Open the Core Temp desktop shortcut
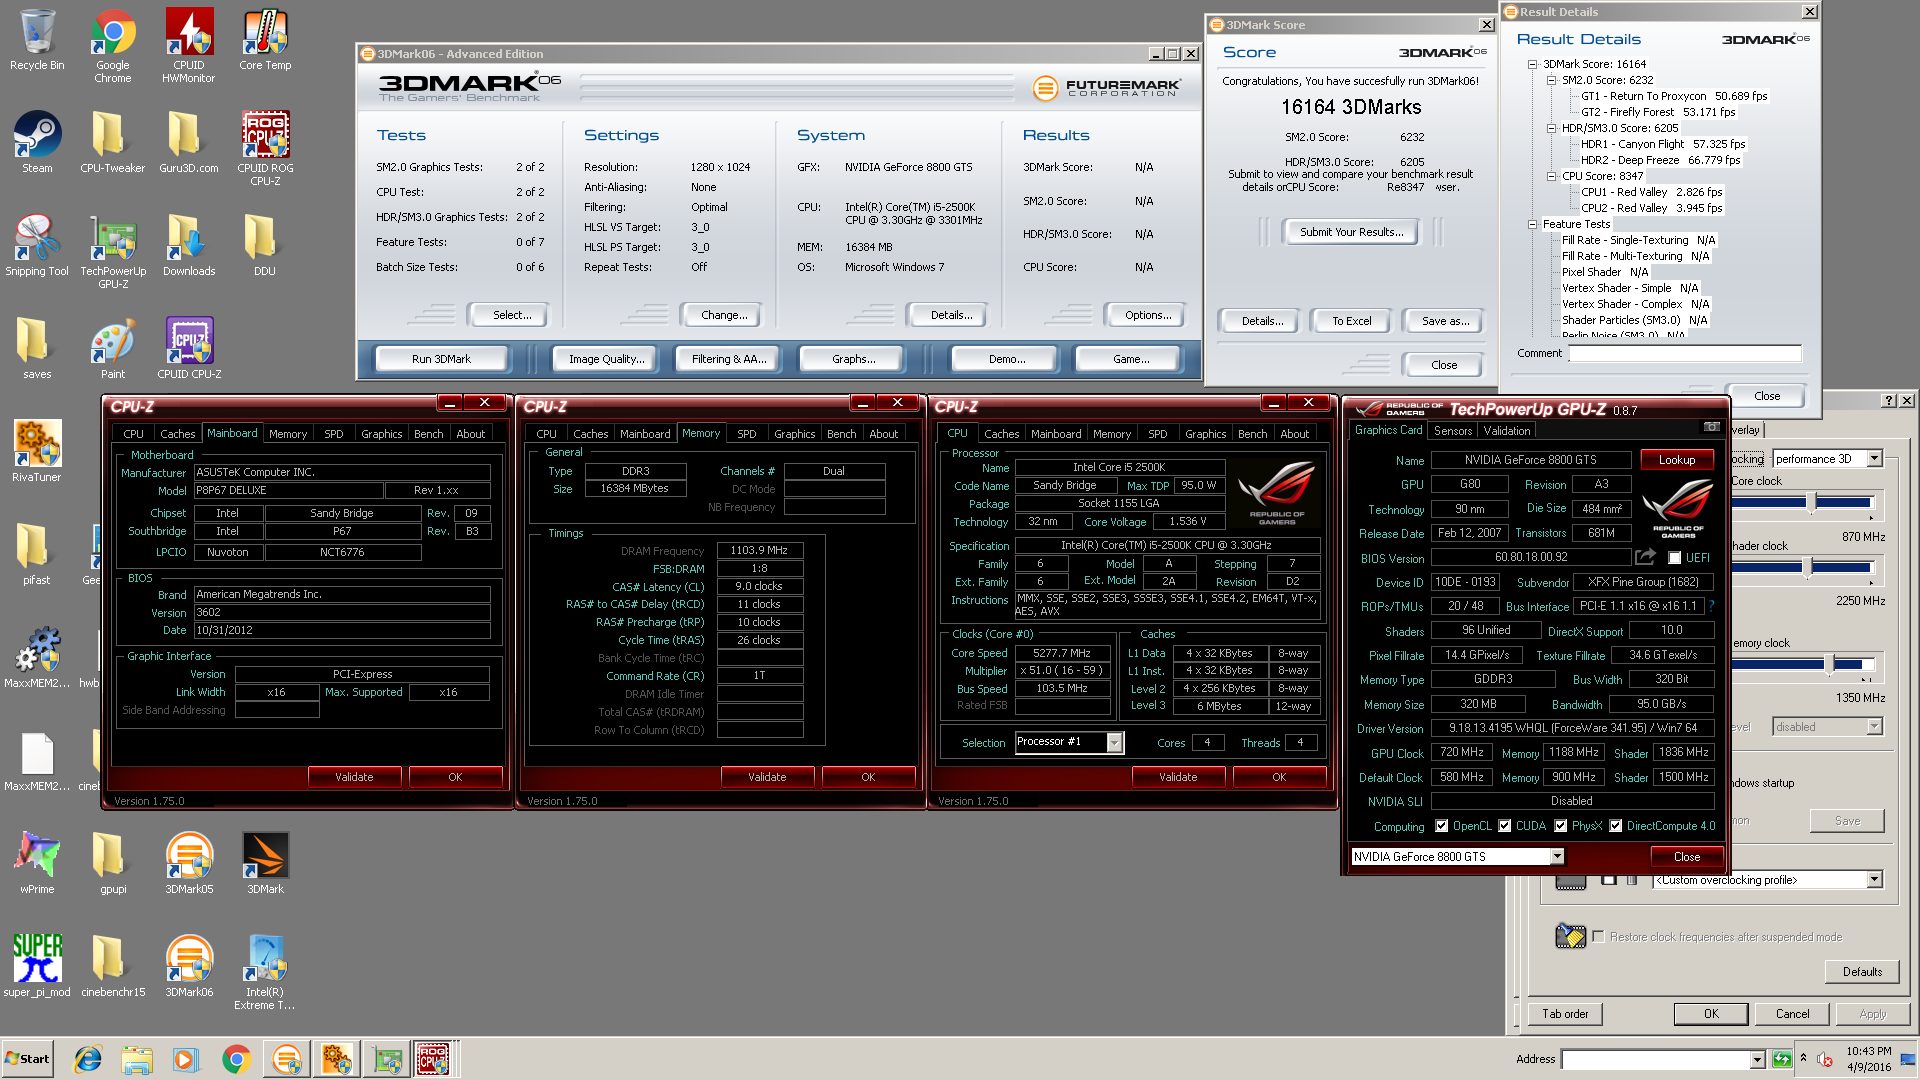The image size is (1920, 1080). point(265,40)
